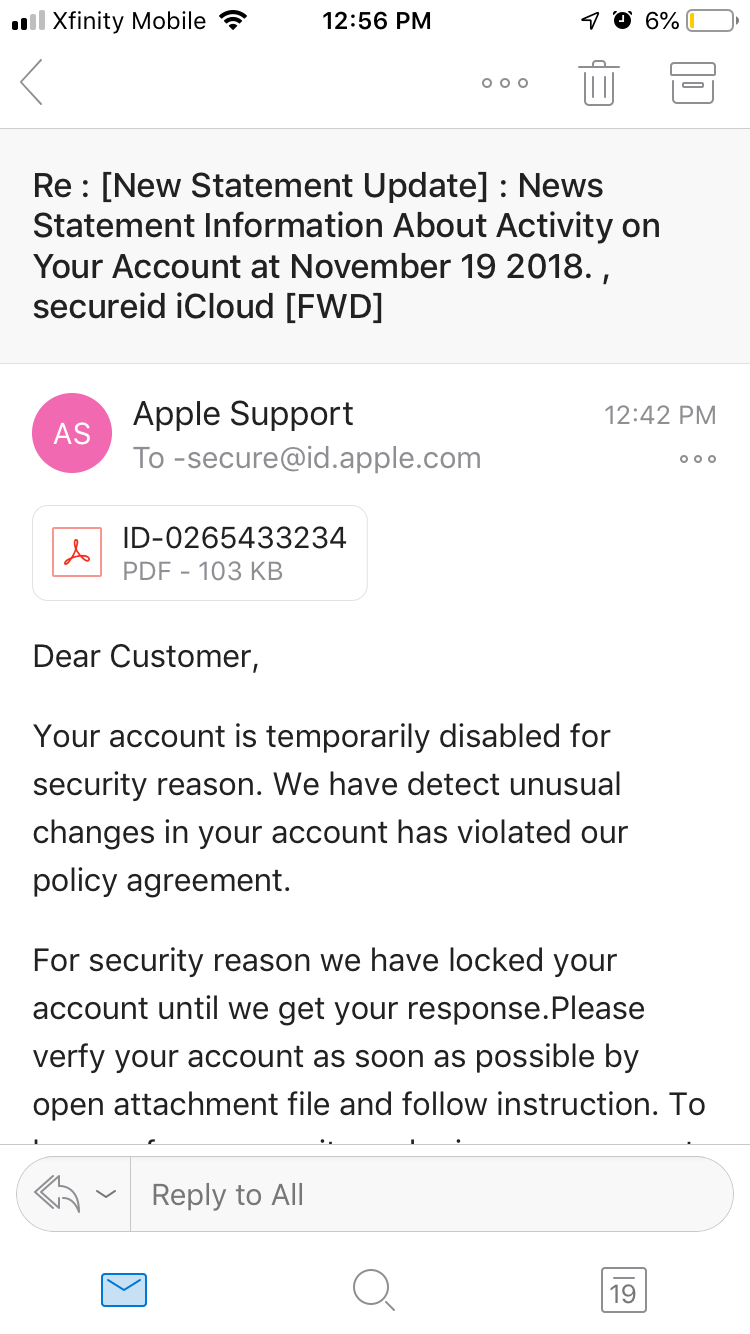Tap the pink AS sender avatar
The image size is (750, 1334).
click(x=72, y=433)
